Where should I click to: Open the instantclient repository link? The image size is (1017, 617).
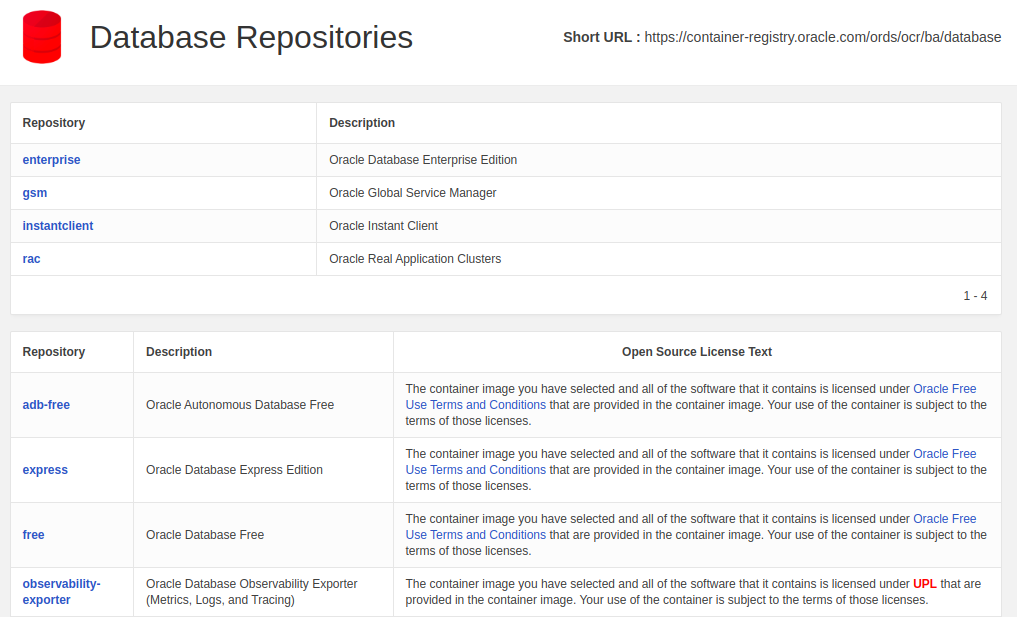click(x=58, y=226)
